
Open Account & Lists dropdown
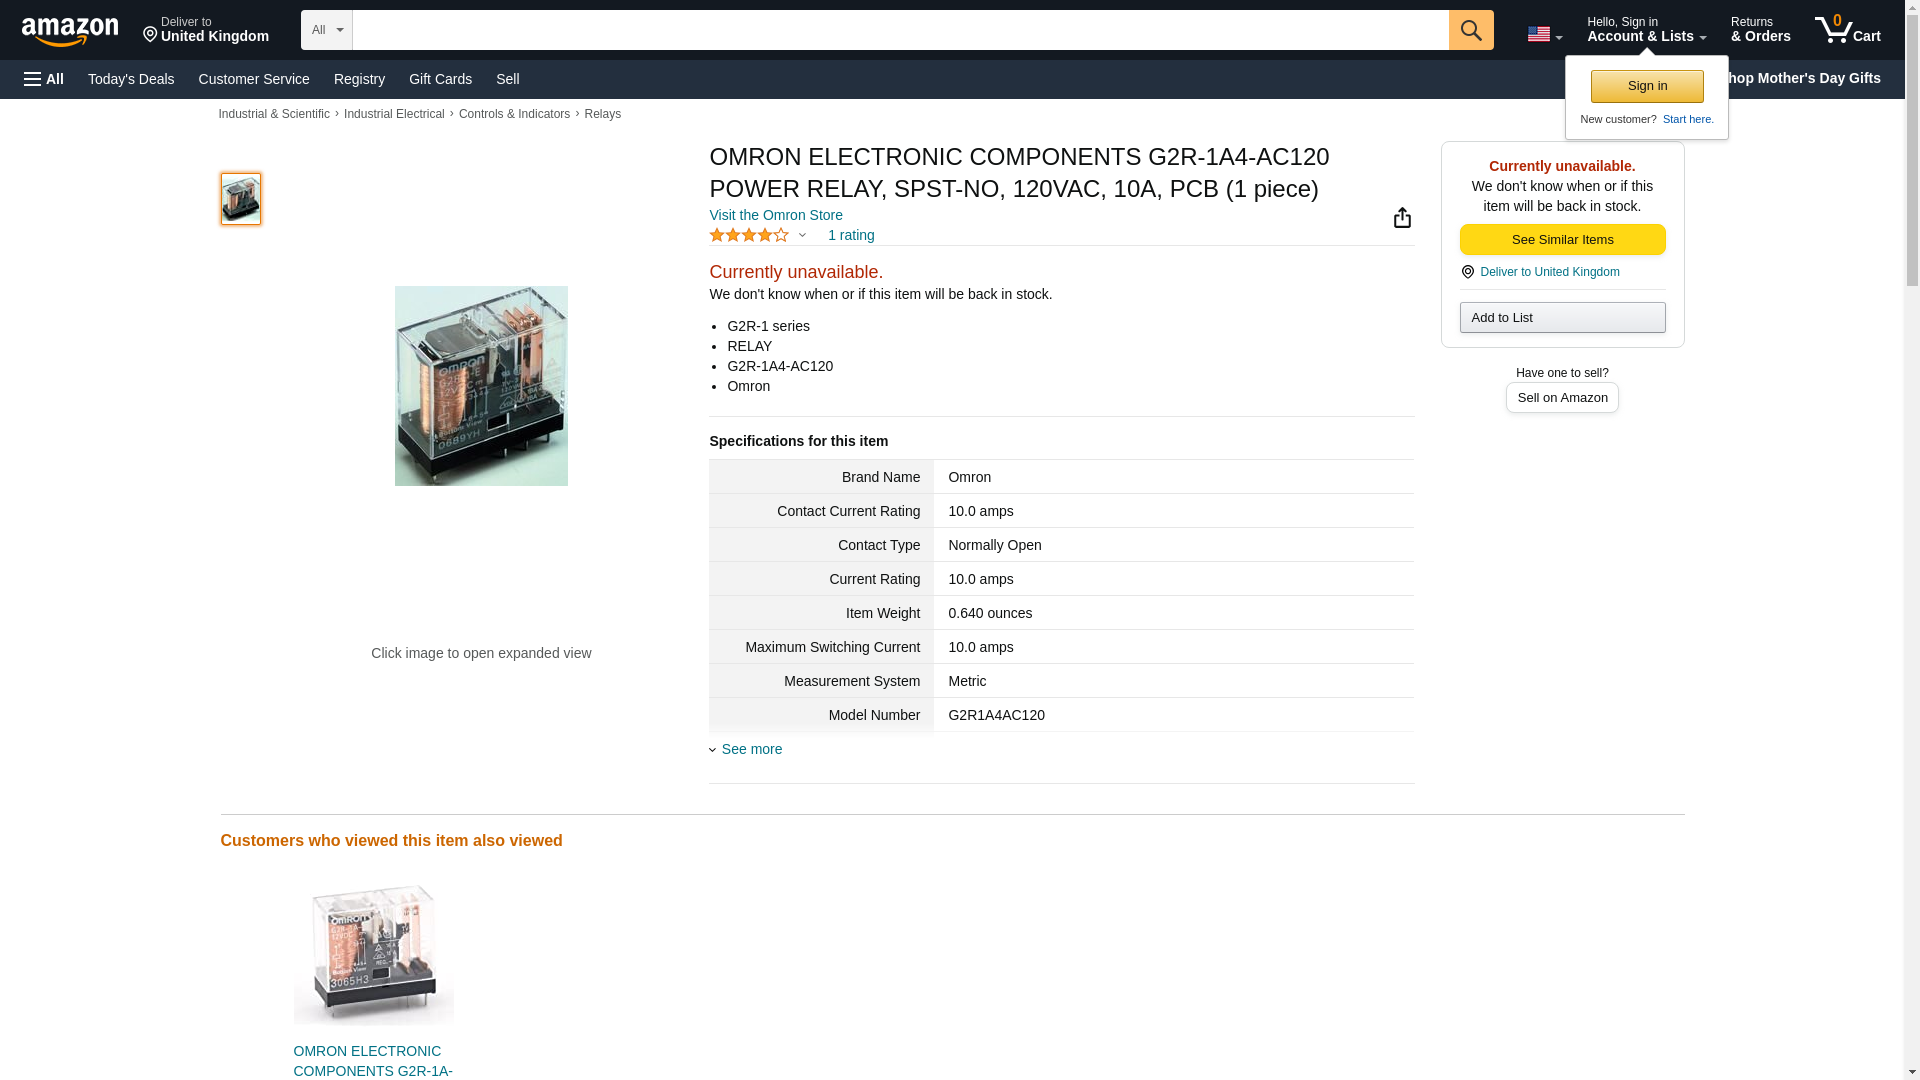coord(1645,30)
